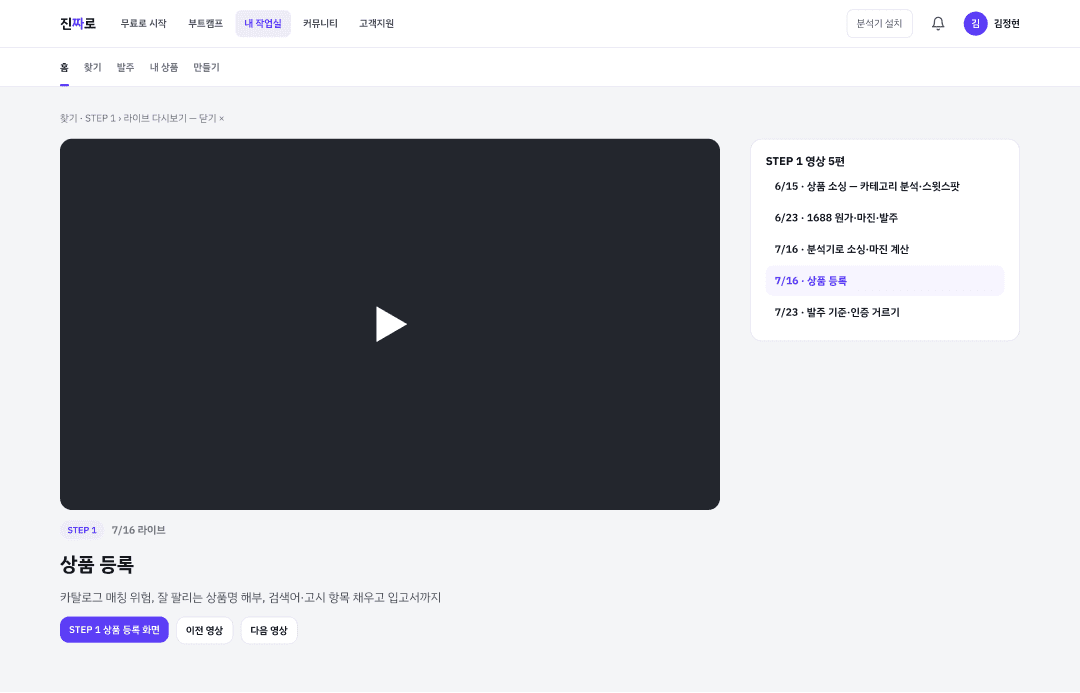Switch to the 발주 tab
This screenshot has height=693, width=1080.
tap(125, 68)
